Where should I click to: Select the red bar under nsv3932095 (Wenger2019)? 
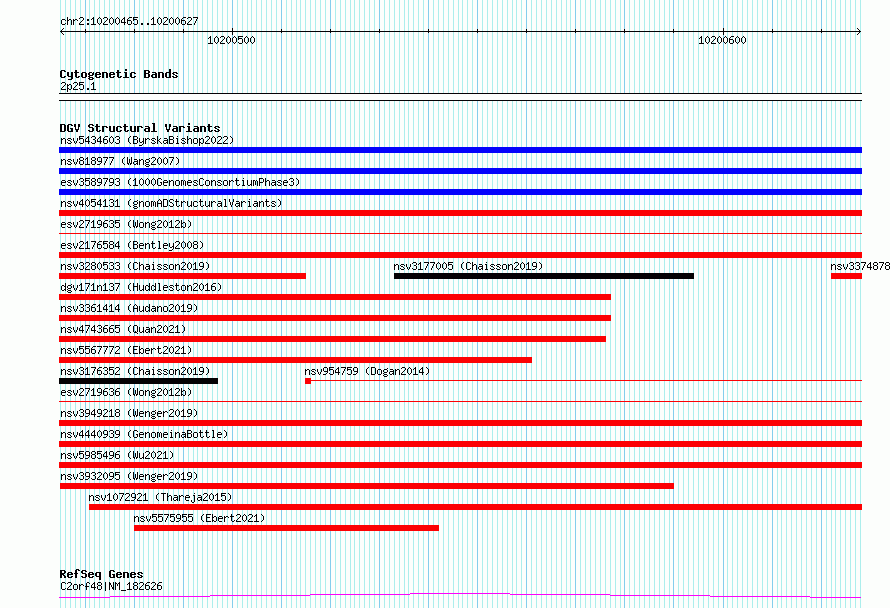(x=366, y=486)
